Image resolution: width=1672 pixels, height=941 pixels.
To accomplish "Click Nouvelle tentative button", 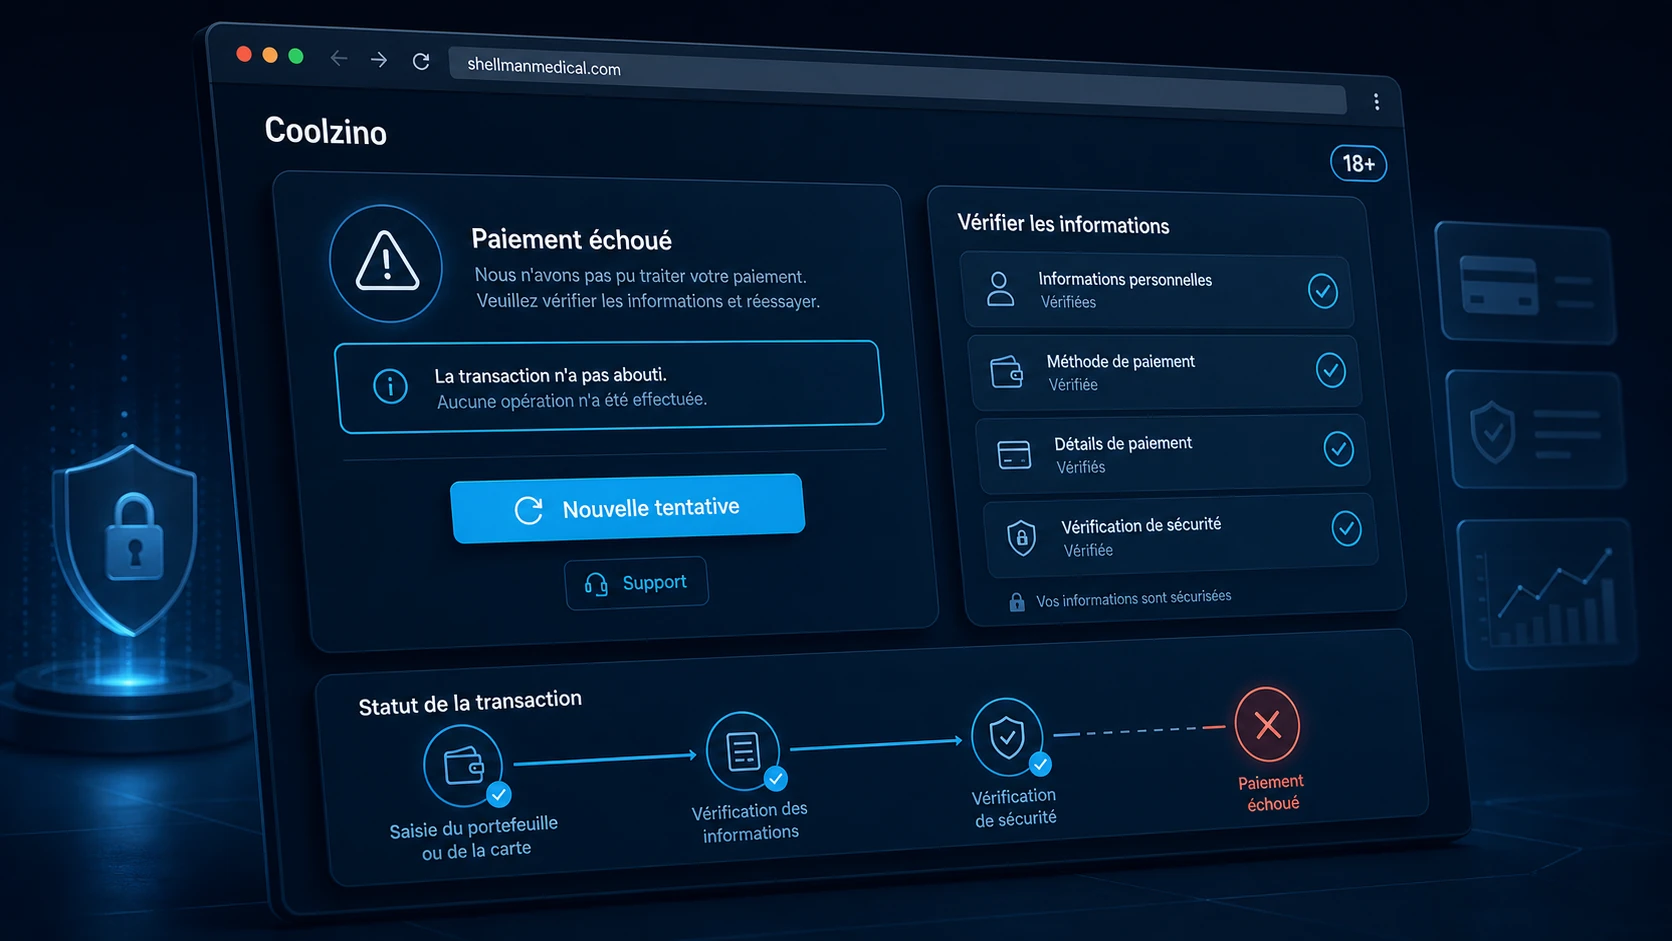I will (627, 508).
